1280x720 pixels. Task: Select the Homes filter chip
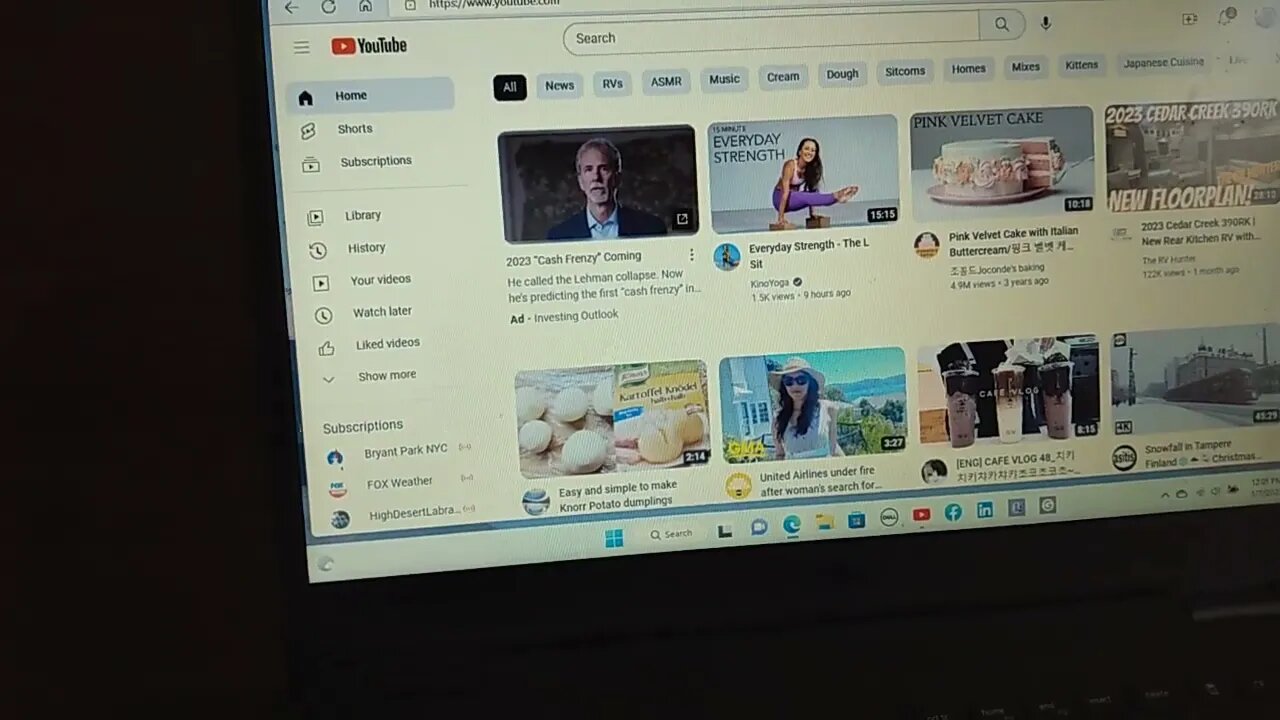968,69
